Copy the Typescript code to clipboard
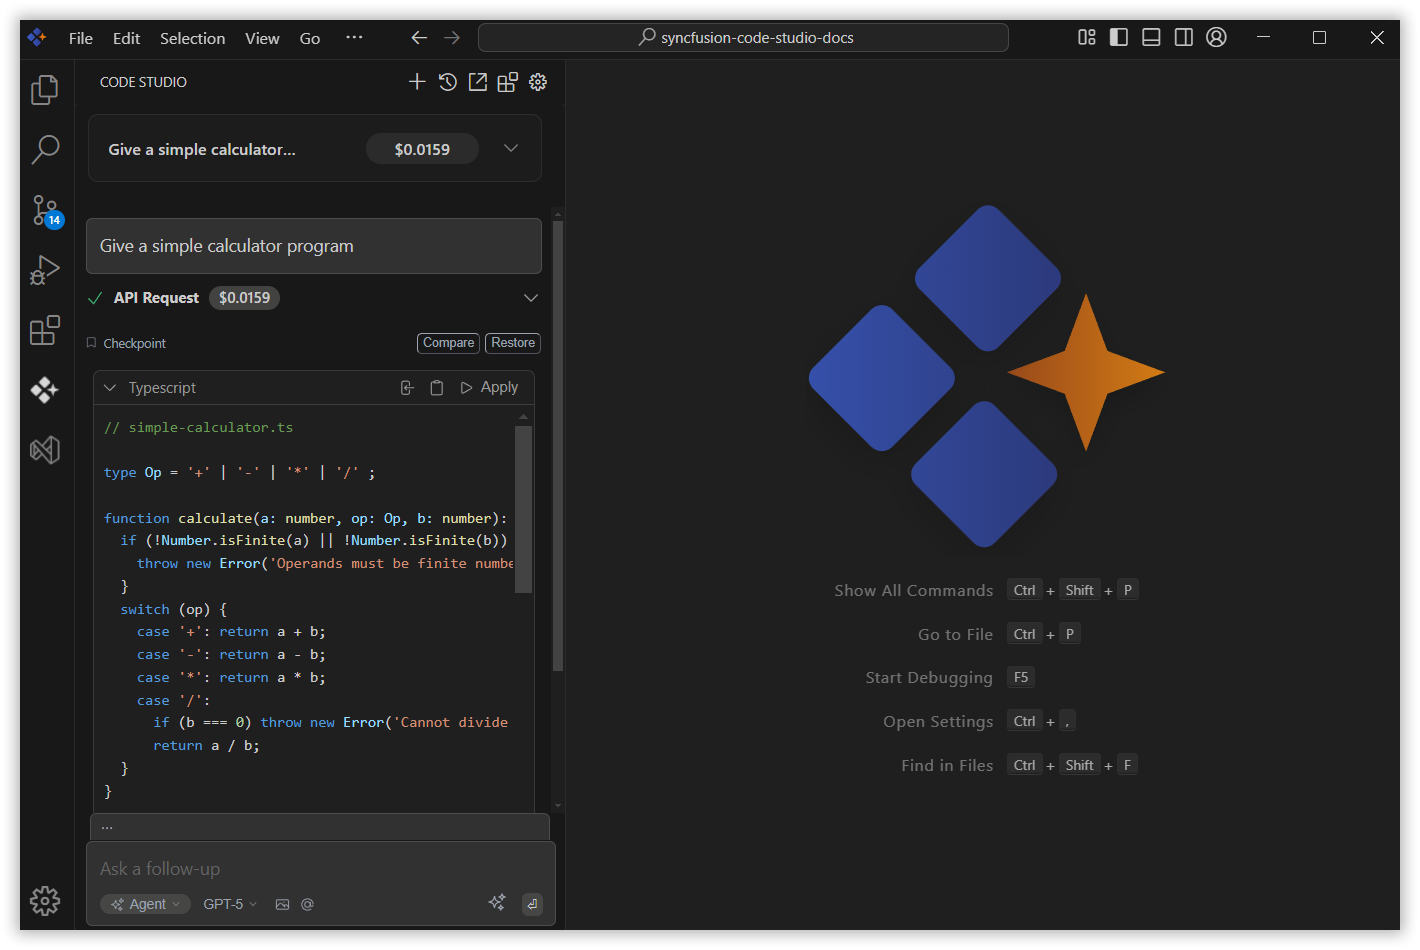This screenshot has width=1420, height=950. [x=437, y=388]
